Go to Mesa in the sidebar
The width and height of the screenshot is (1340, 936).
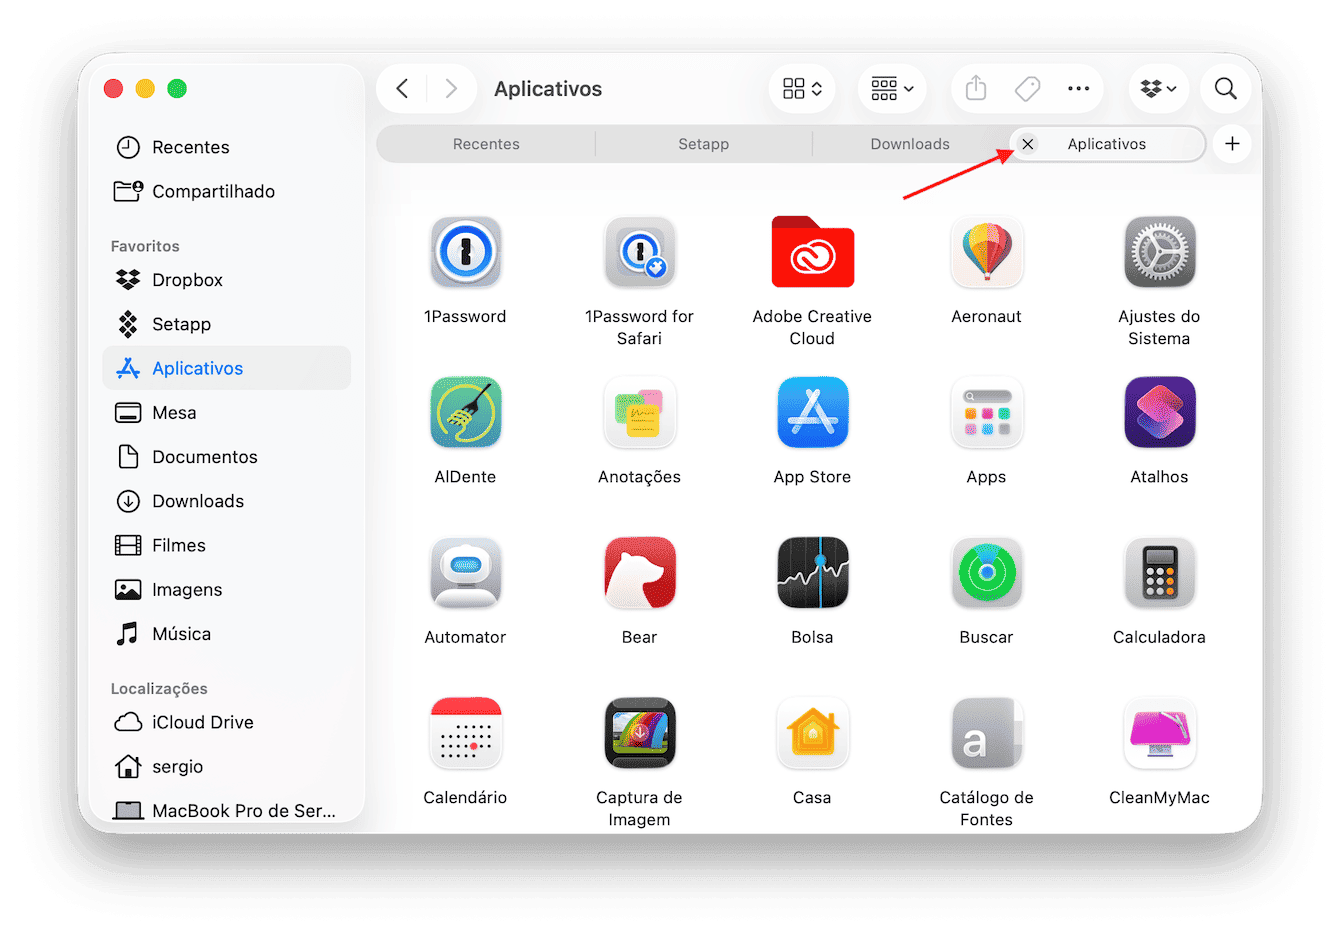[227, 413]
